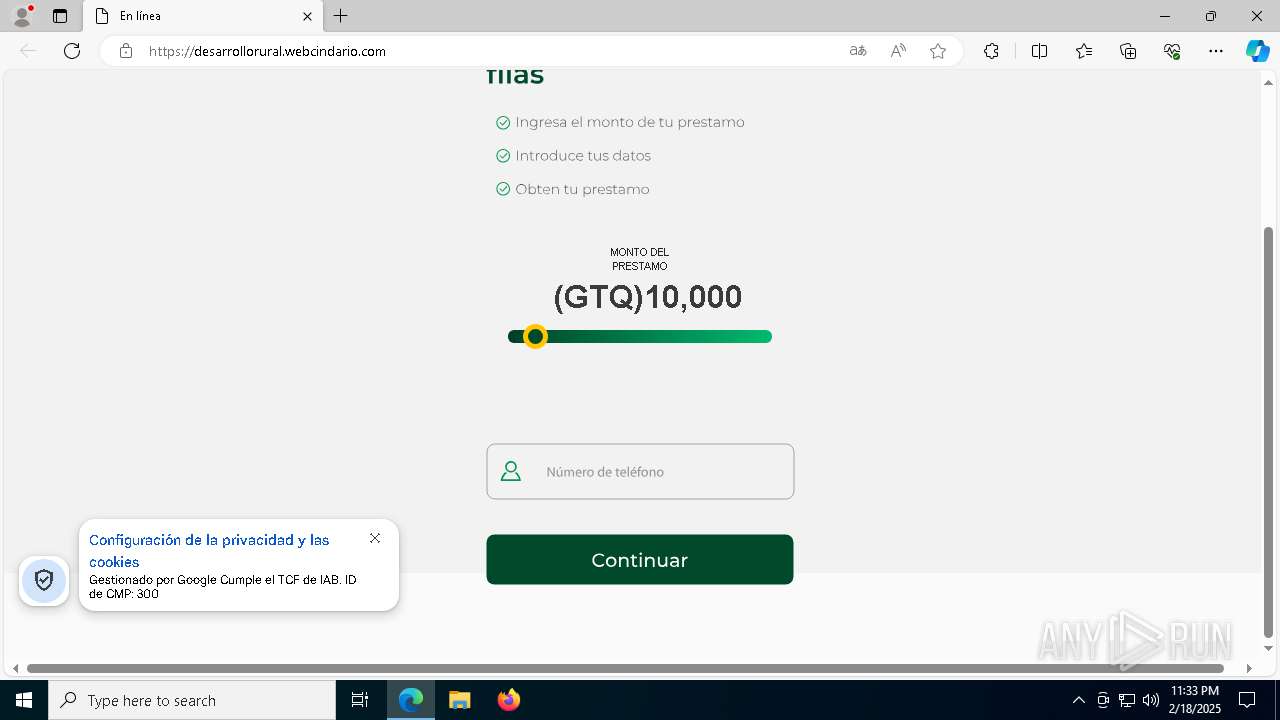Click scroll up arrow on vertical scrollbar
Screen dimensions: 1280x720
click(1269, 82)
